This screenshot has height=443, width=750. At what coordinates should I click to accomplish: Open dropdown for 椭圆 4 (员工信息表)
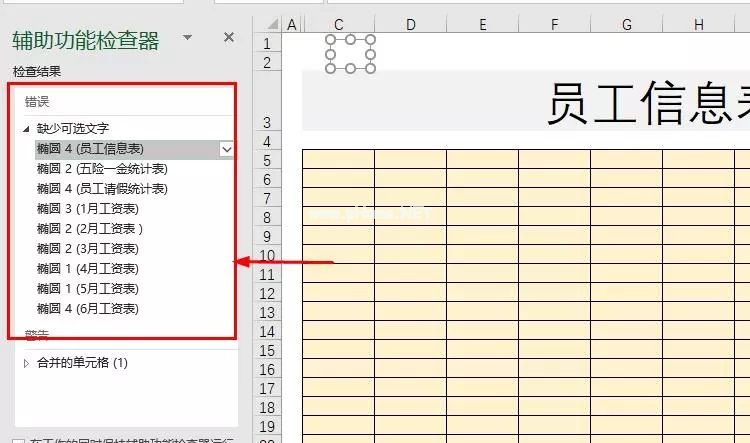click(x=227, y=149)
